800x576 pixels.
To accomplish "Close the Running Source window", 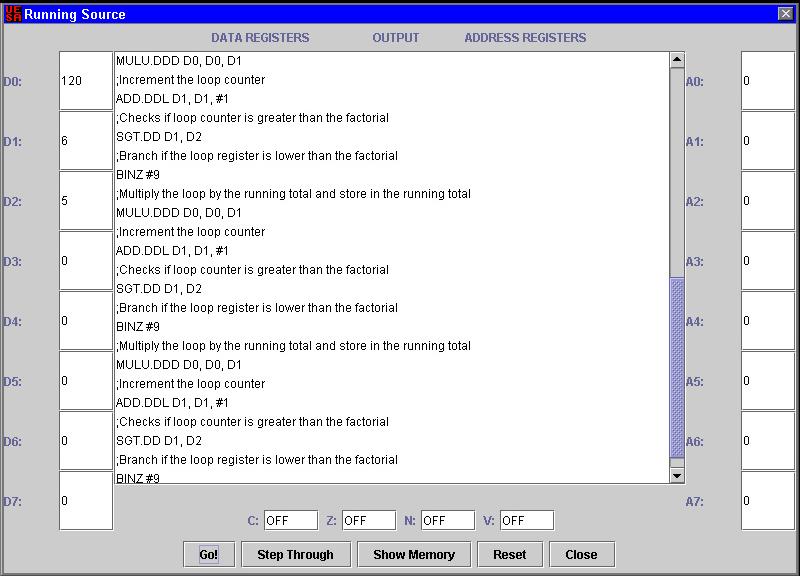I will click(x=785, y=14).
